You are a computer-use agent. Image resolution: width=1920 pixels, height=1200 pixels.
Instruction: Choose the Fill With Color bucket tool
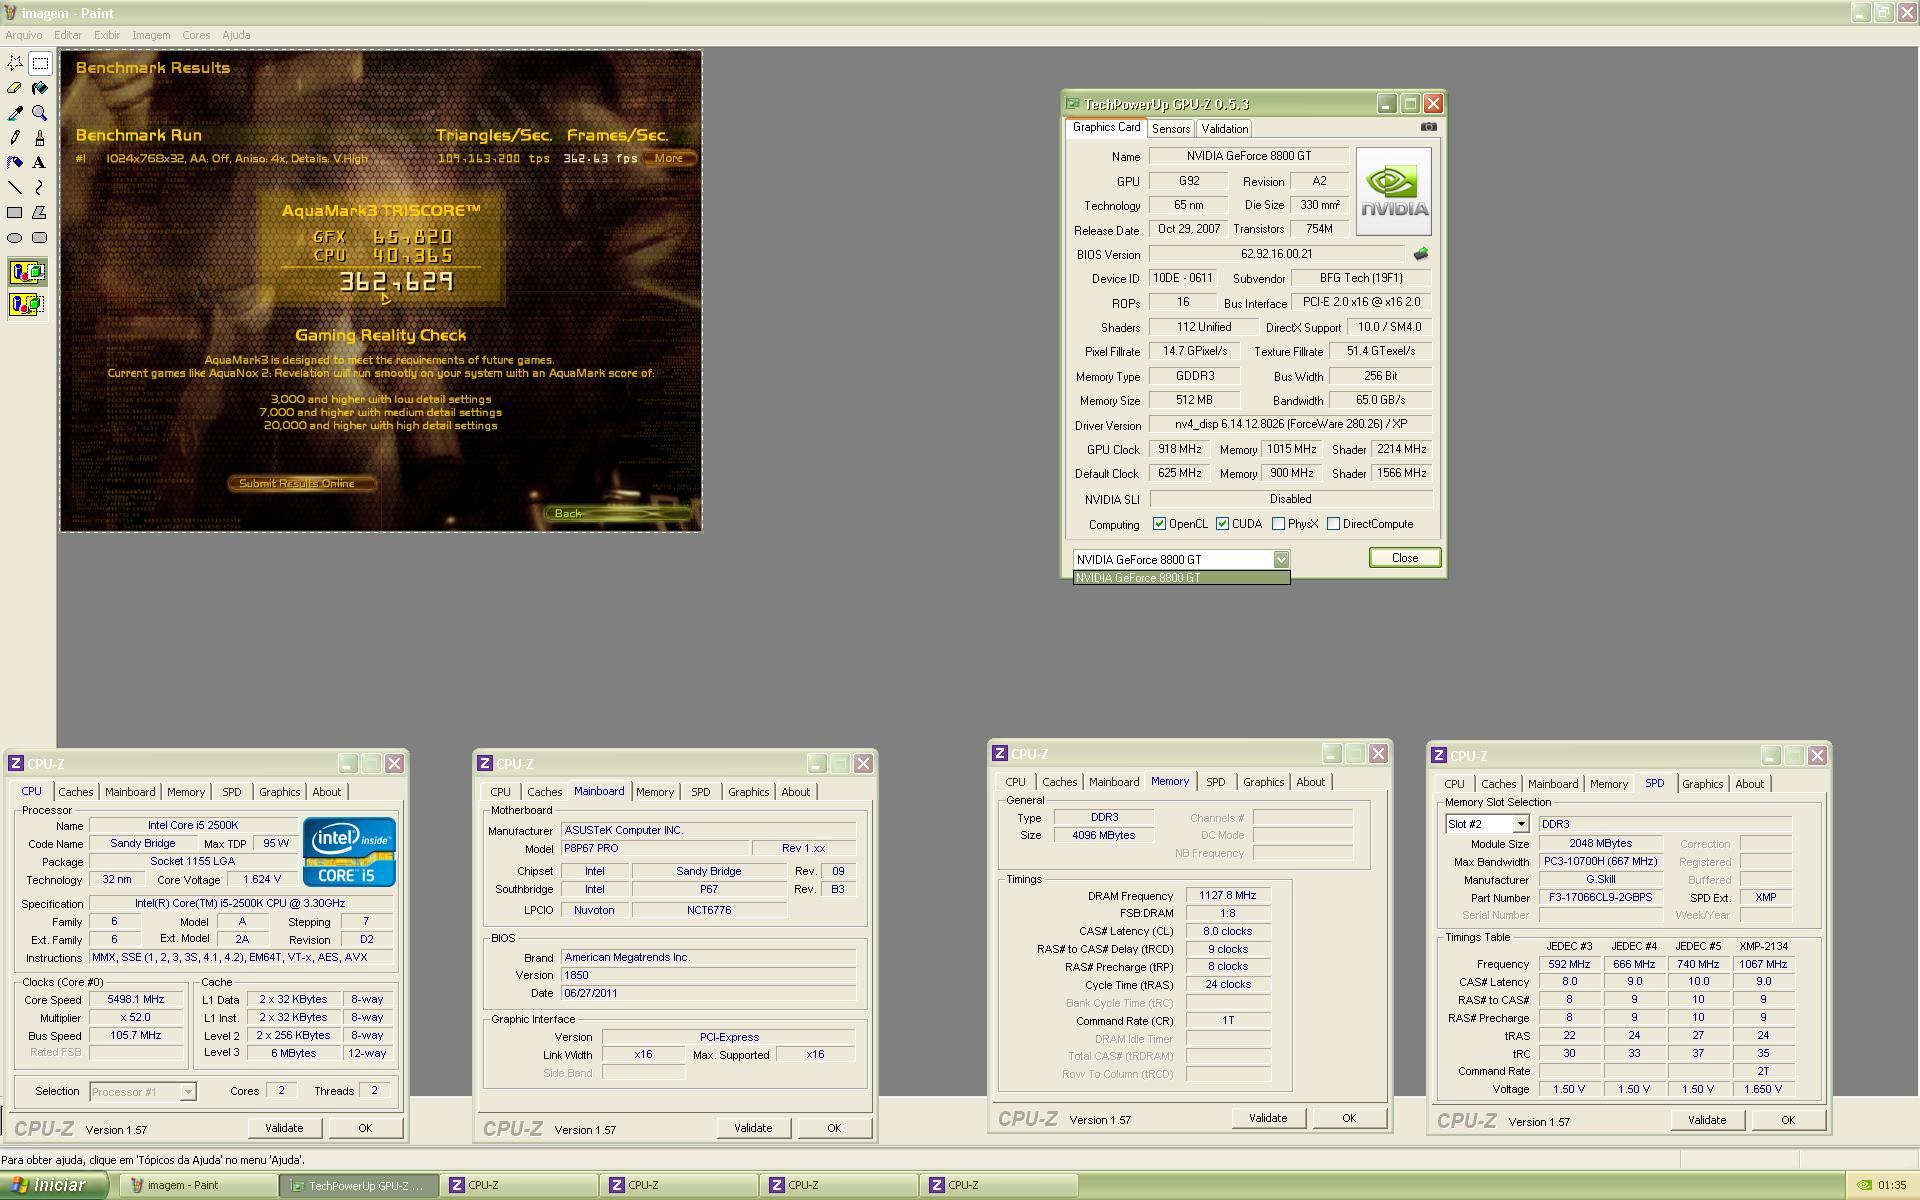(40, 88)
